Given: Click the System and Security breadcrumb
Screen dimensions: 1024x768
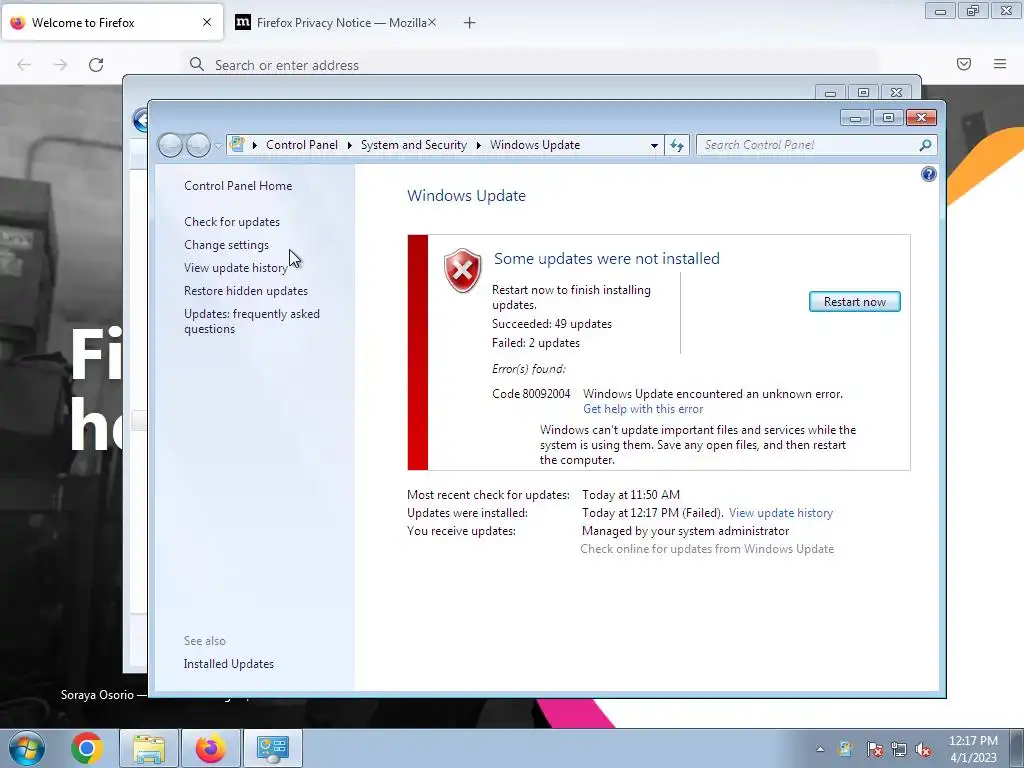Looking at the screenshot, I should [x=413, y=145].
